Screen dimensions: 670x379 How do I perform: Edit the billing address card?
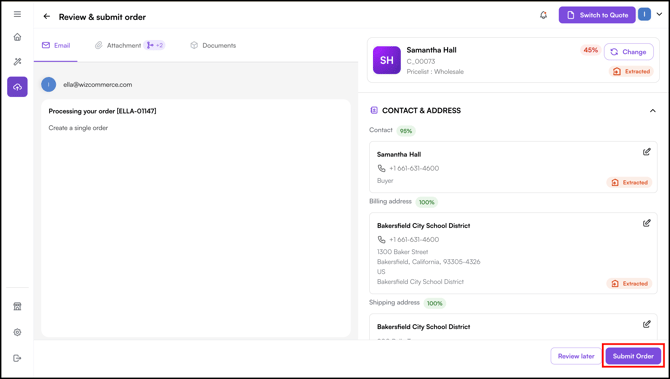pyautogui.click(x=646, y=223)
